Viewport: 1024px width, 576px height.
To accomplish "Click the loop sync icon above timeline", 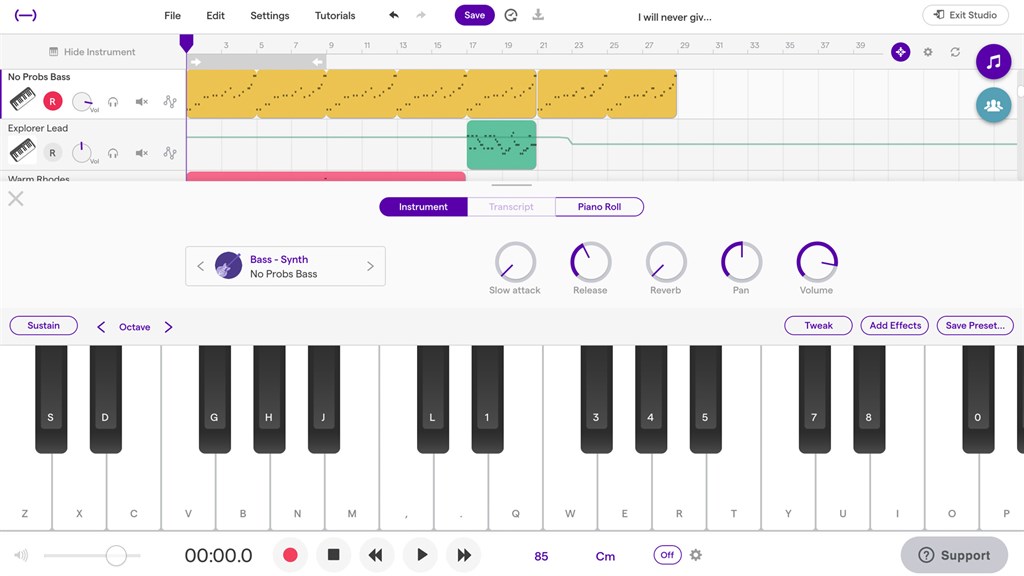I will (955, 52).
